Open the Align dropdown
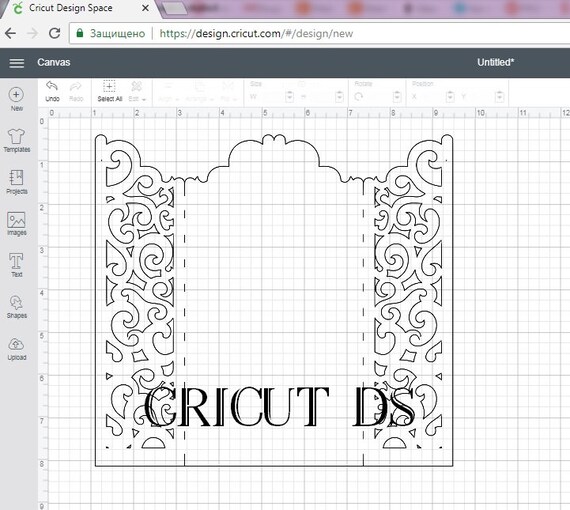The height and width of the screenshot is (510, 570). coord(168,92)
